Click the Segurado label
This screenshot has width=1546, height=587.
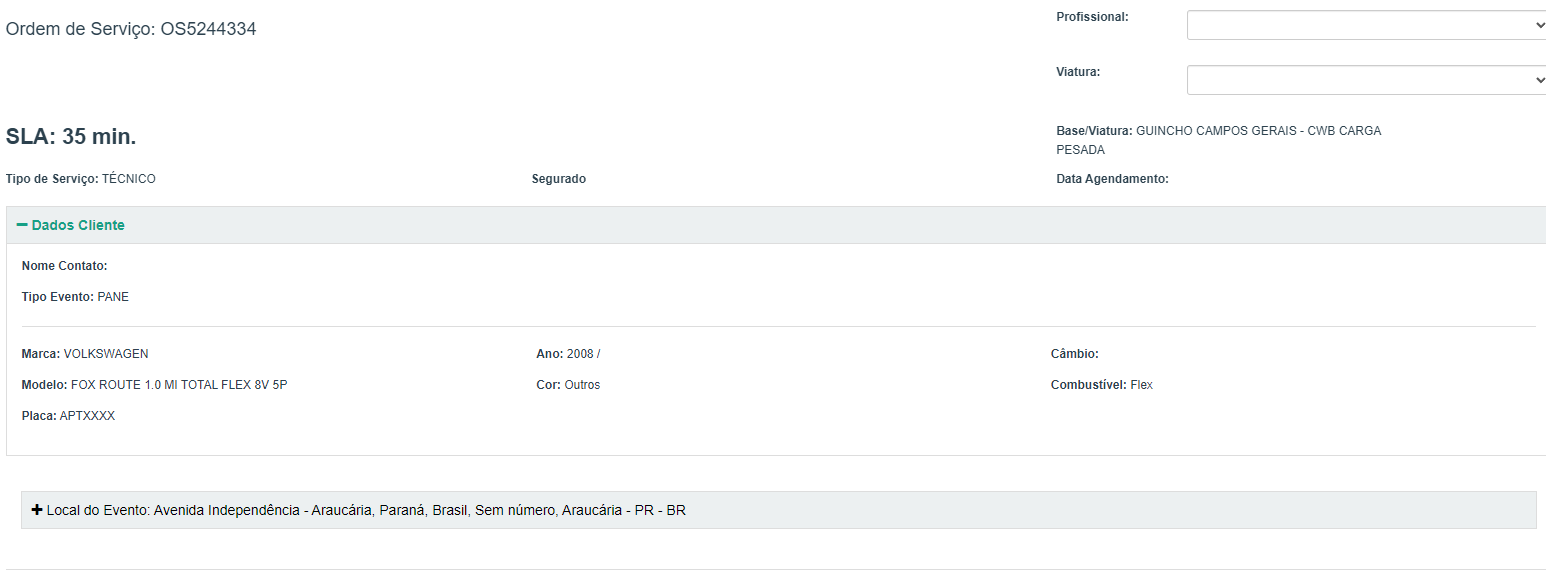(x=559, y=179)
